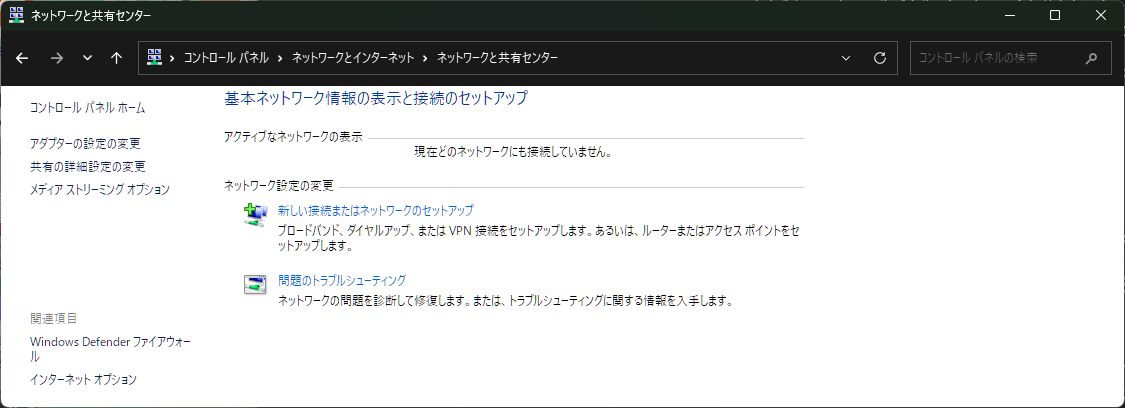1125x408 pixels.
Task: Click 基本ネットワーク情報の表示と接続のセットアップ heading
Action: [376, 98]
